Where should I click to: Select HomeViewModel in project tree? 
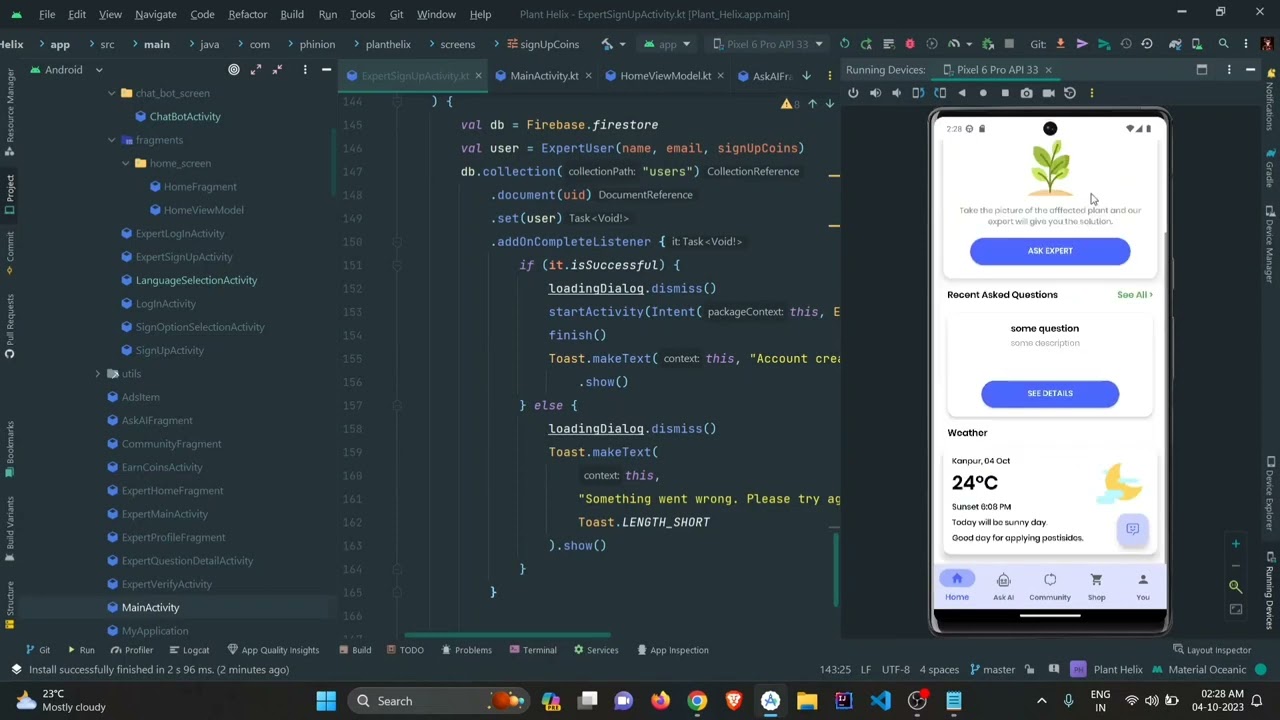pos(203,210)
